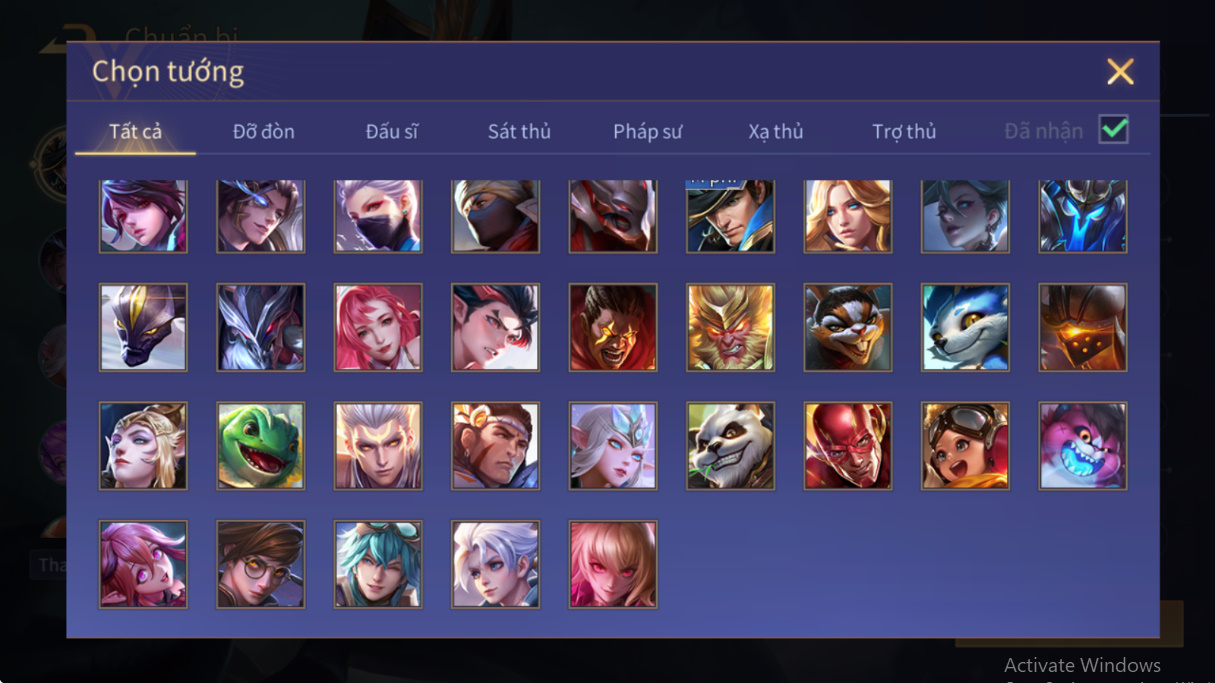Select the green frog hero portrait

click(x=261, y=446)
